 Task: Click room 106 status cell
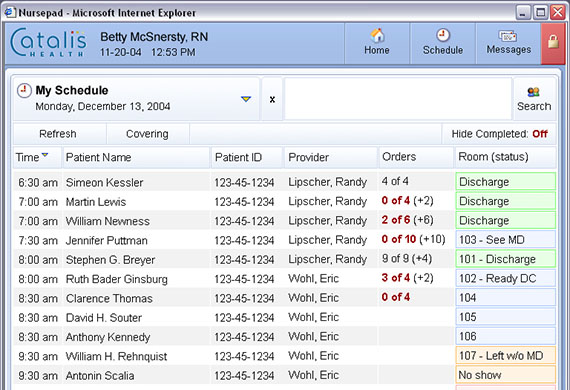coord(506,336)
